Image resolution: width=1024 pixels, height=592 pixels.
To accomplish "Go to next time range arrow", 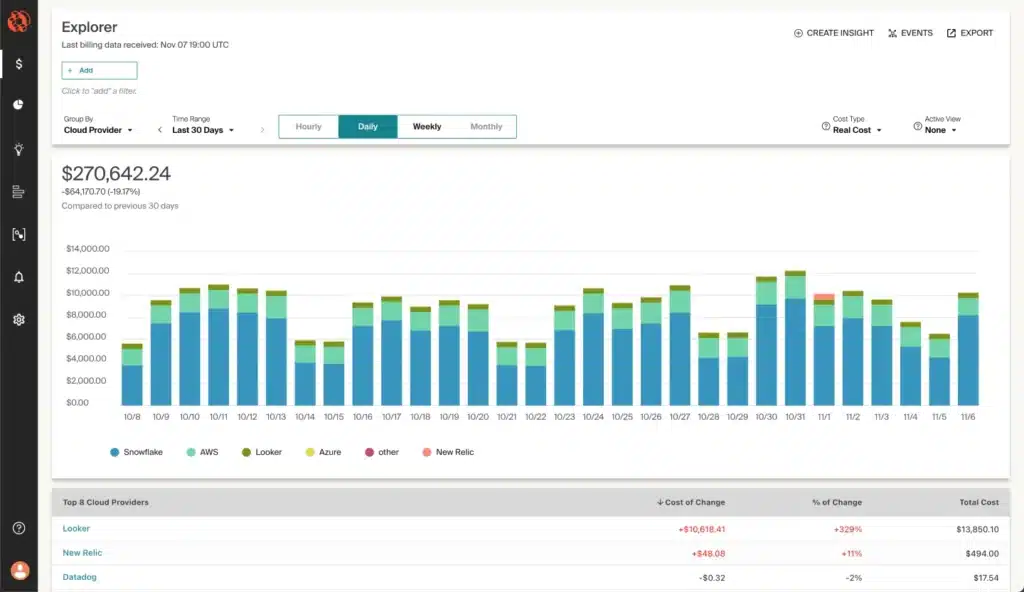I will pyautogui.click(x=263, y=130).
